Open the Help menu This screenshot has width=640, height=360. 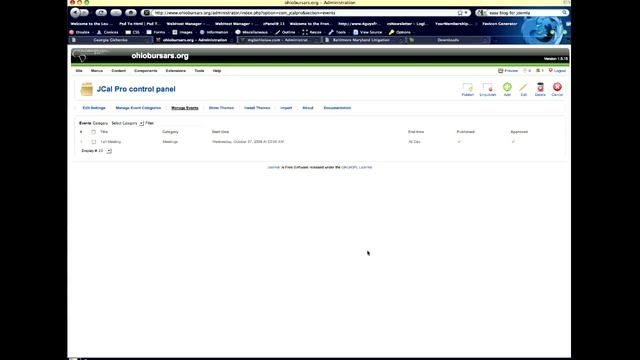coord(217,71)
